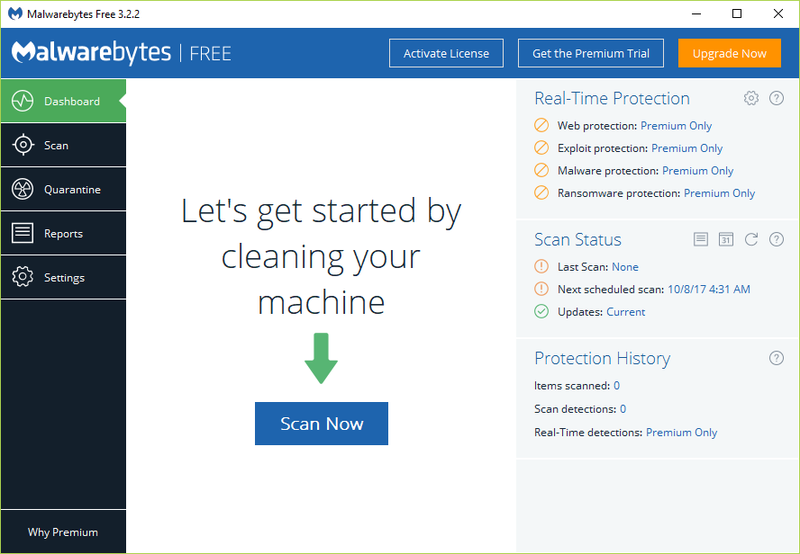The height and width of the screenshot is (554, 800).
Task: Click the Dashboard pulse icon
Action: click(23, 101)
